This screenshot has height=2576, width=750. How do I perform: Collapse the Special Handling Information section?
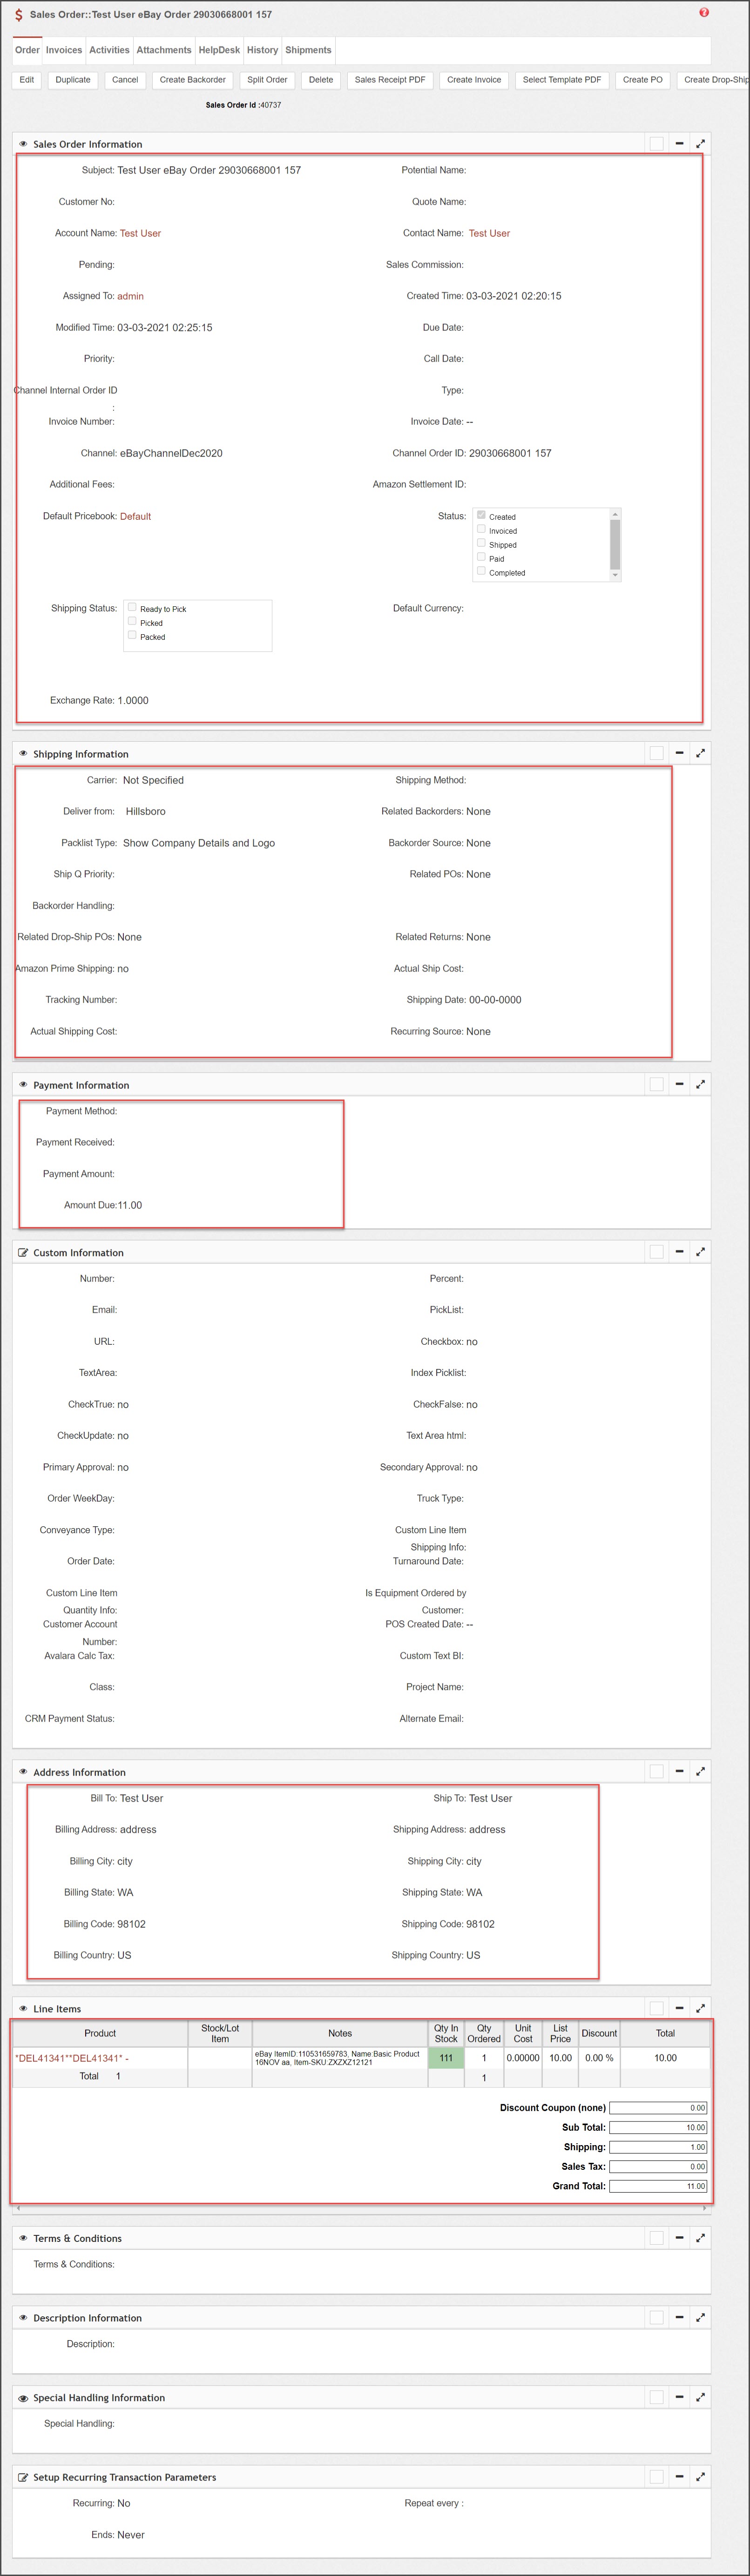[679, 2397]
